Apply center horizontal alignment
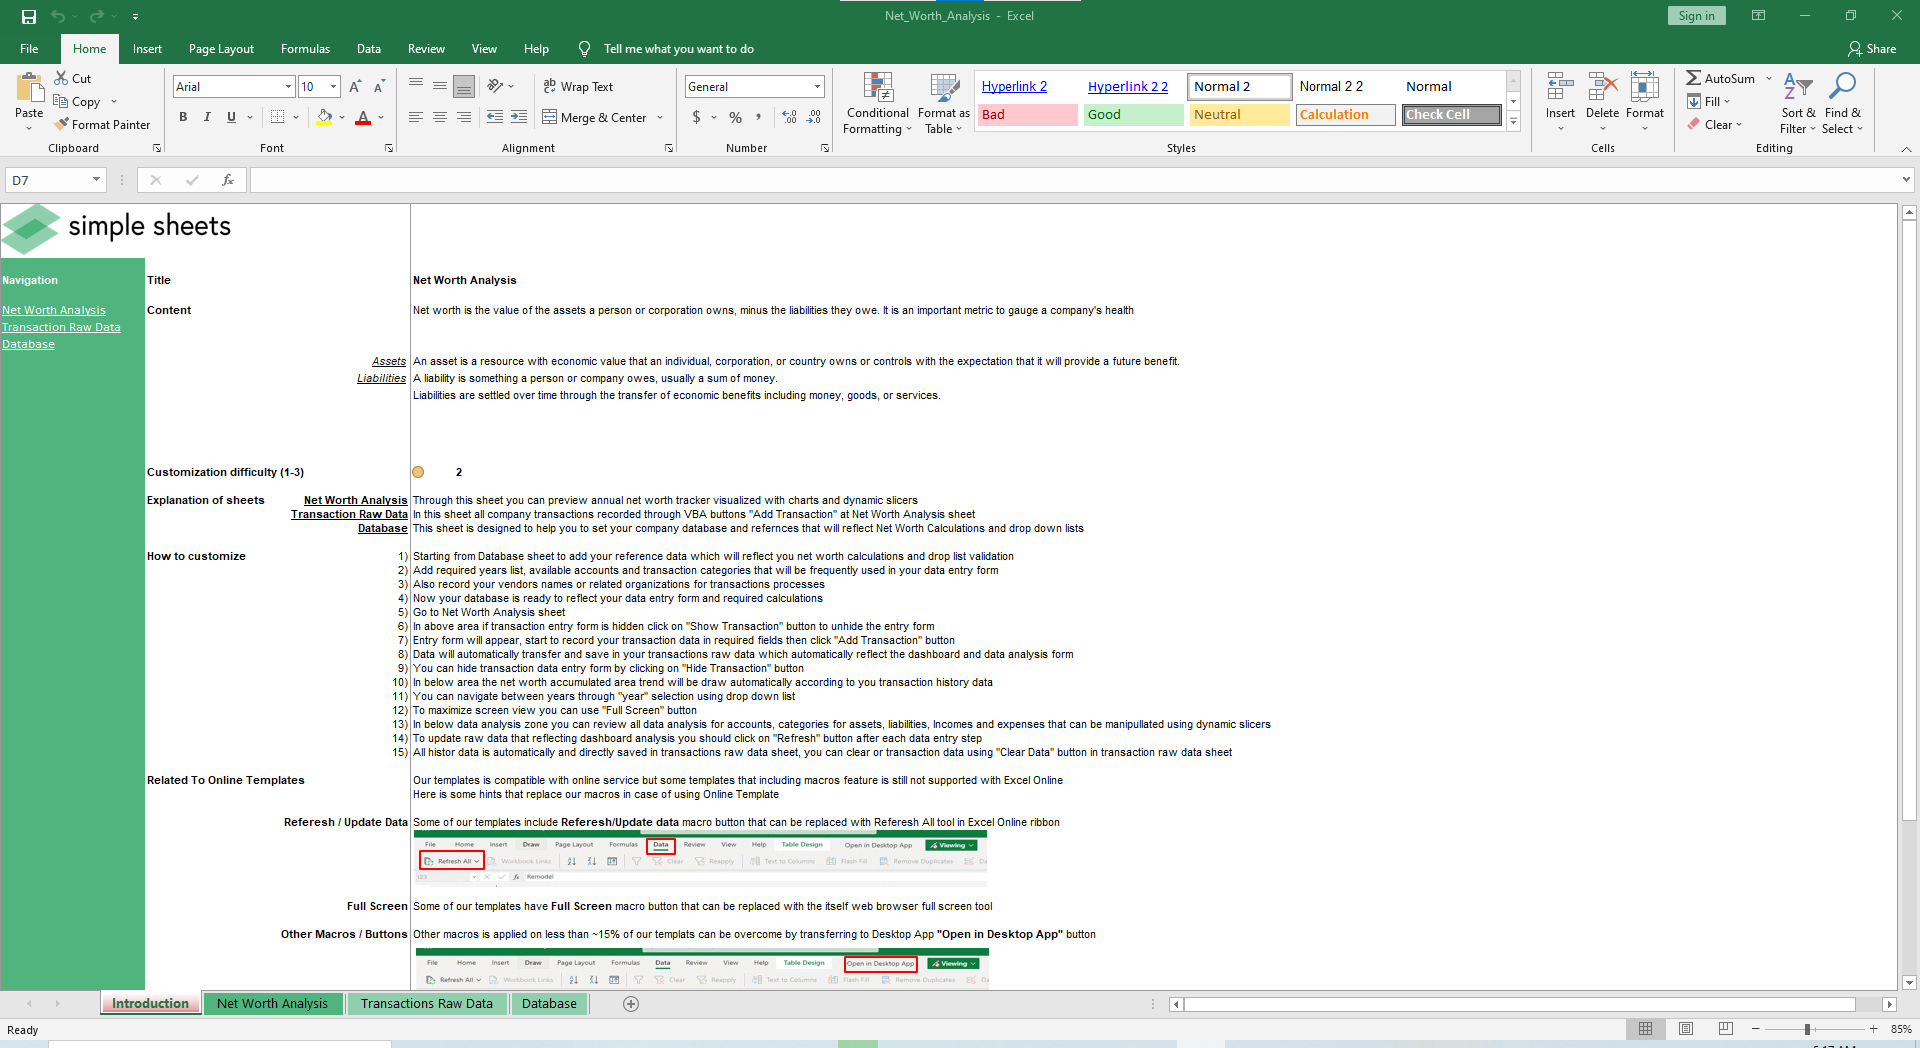Image resolution: width=1920 pixels, height=1048 pixels. [x=440, y=117]
